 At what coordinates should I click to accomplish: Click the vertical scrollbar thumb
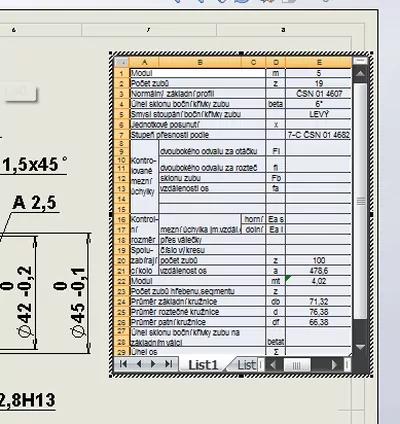click(x=360, y=201)
